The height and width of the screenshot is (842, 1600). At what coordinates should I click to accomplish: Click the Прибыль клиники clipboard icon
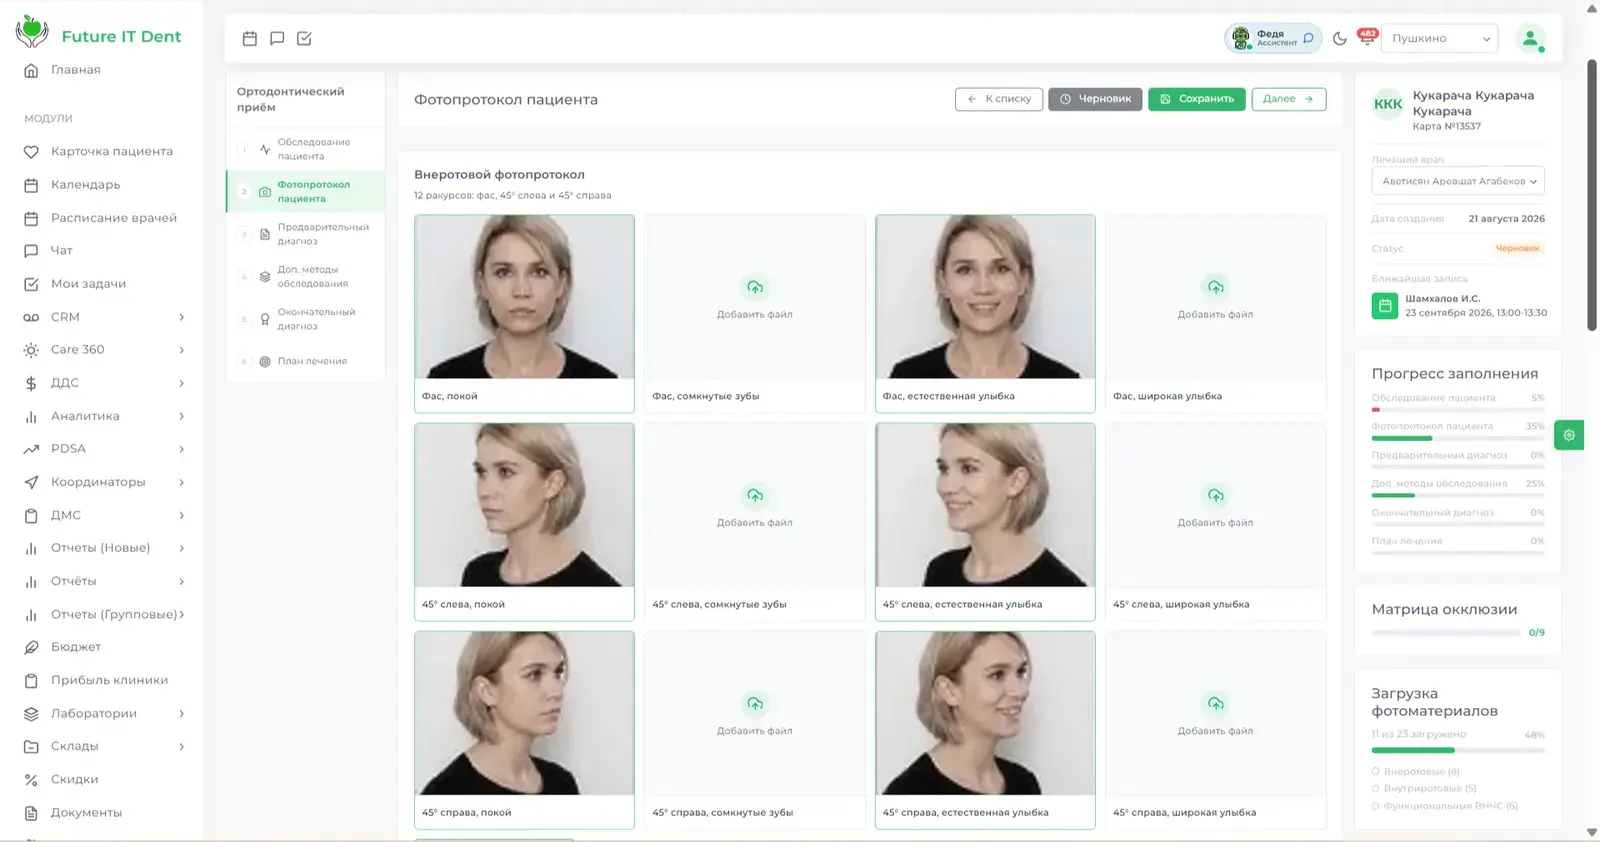(31, 680)
